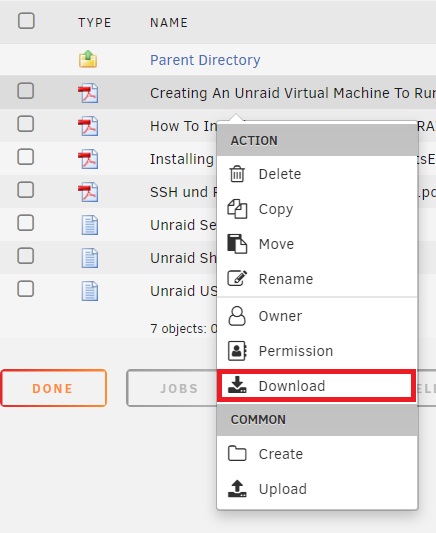Click the PDF icon in the Installing row
The height and width of the screenshot is (533, 436).
(x=88, y=159)
